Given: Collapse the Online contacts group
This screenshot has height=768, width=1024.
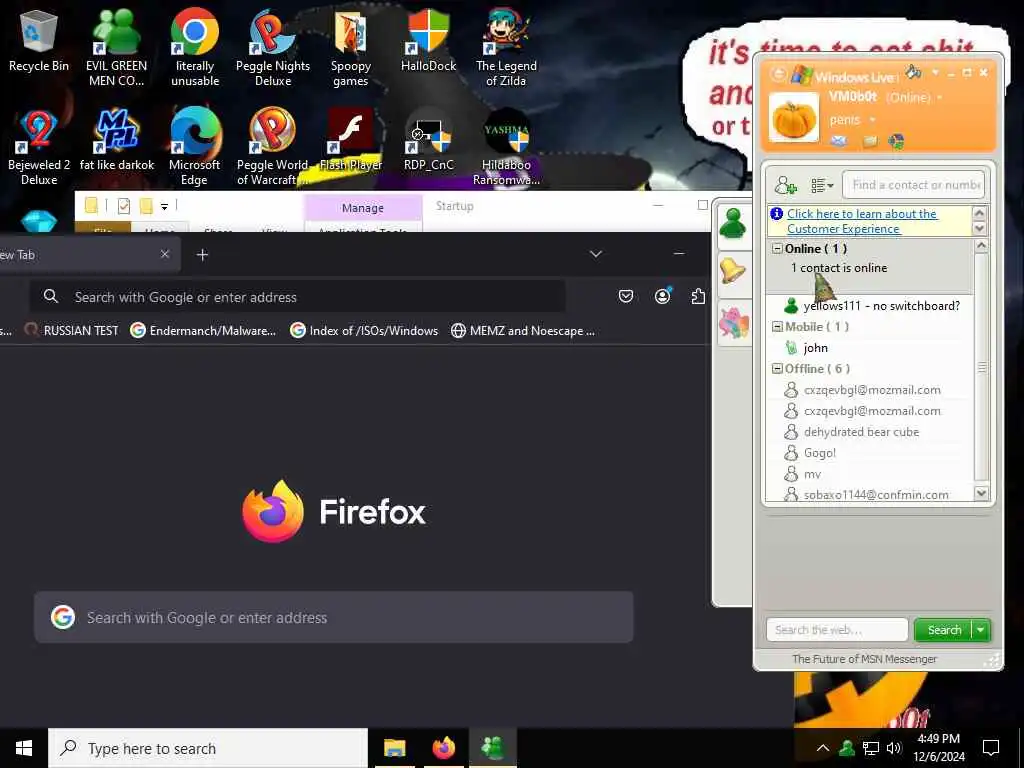Looking at the screenshot, I should (777, 248).
